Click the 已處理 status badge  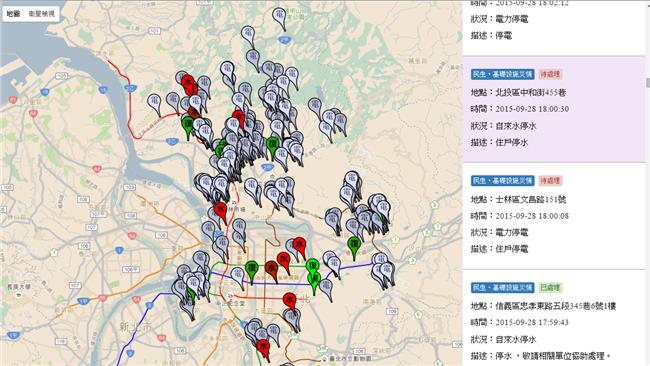pyautogui.click(x=550, y=288)
